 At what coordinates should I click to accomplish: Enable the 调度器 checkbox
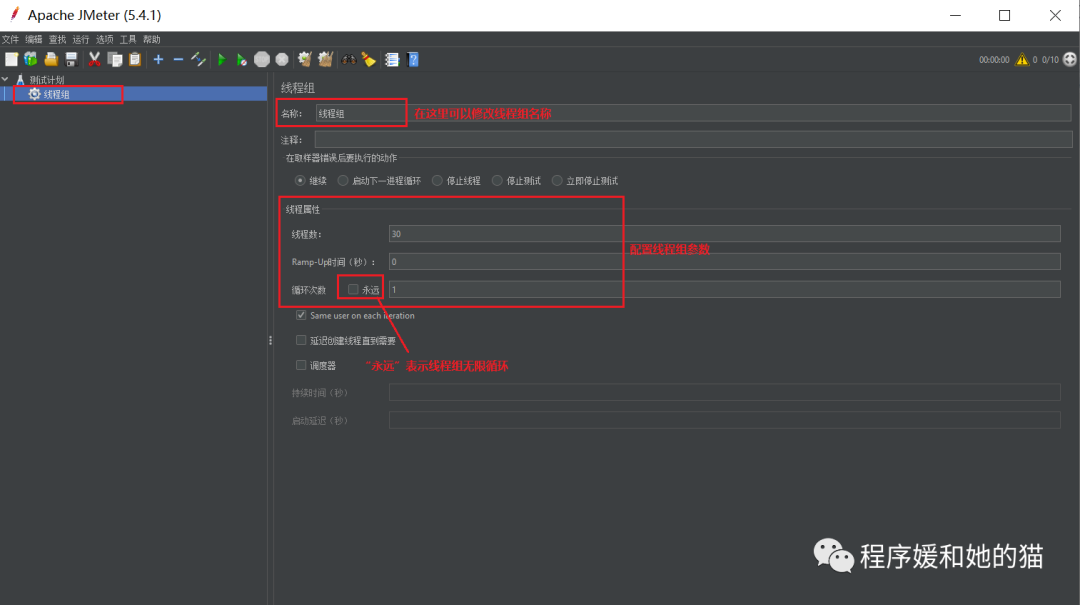click(301, 365)
